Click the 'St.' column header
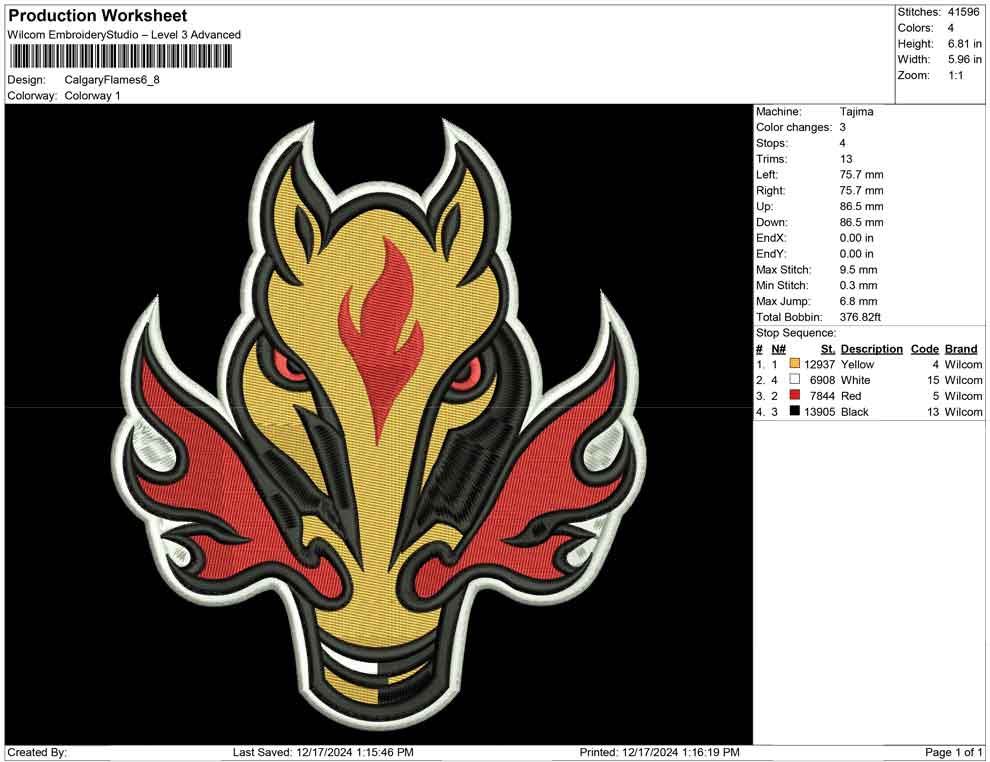990x762 pixels. coord(828,348)
